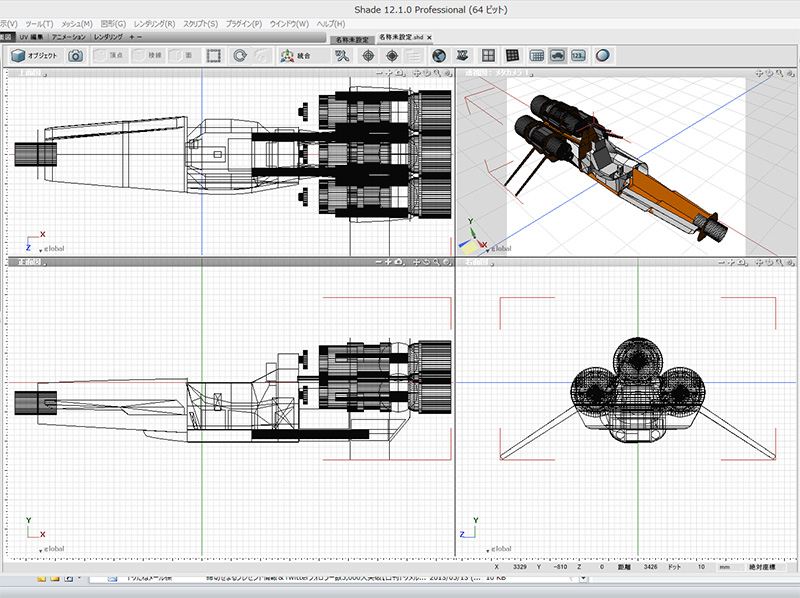Switch to the UV 編集 layout tab
The image size is (800, 598).
(x=31, y=37)
